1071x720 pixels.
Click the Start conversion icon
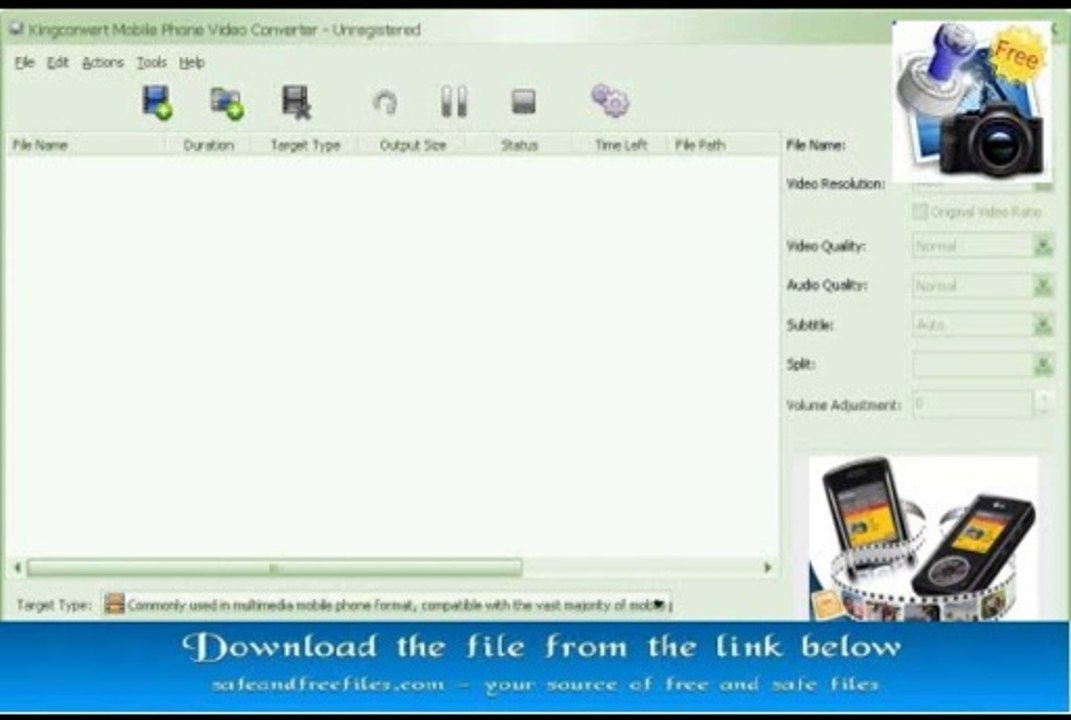tap(385, 102)
